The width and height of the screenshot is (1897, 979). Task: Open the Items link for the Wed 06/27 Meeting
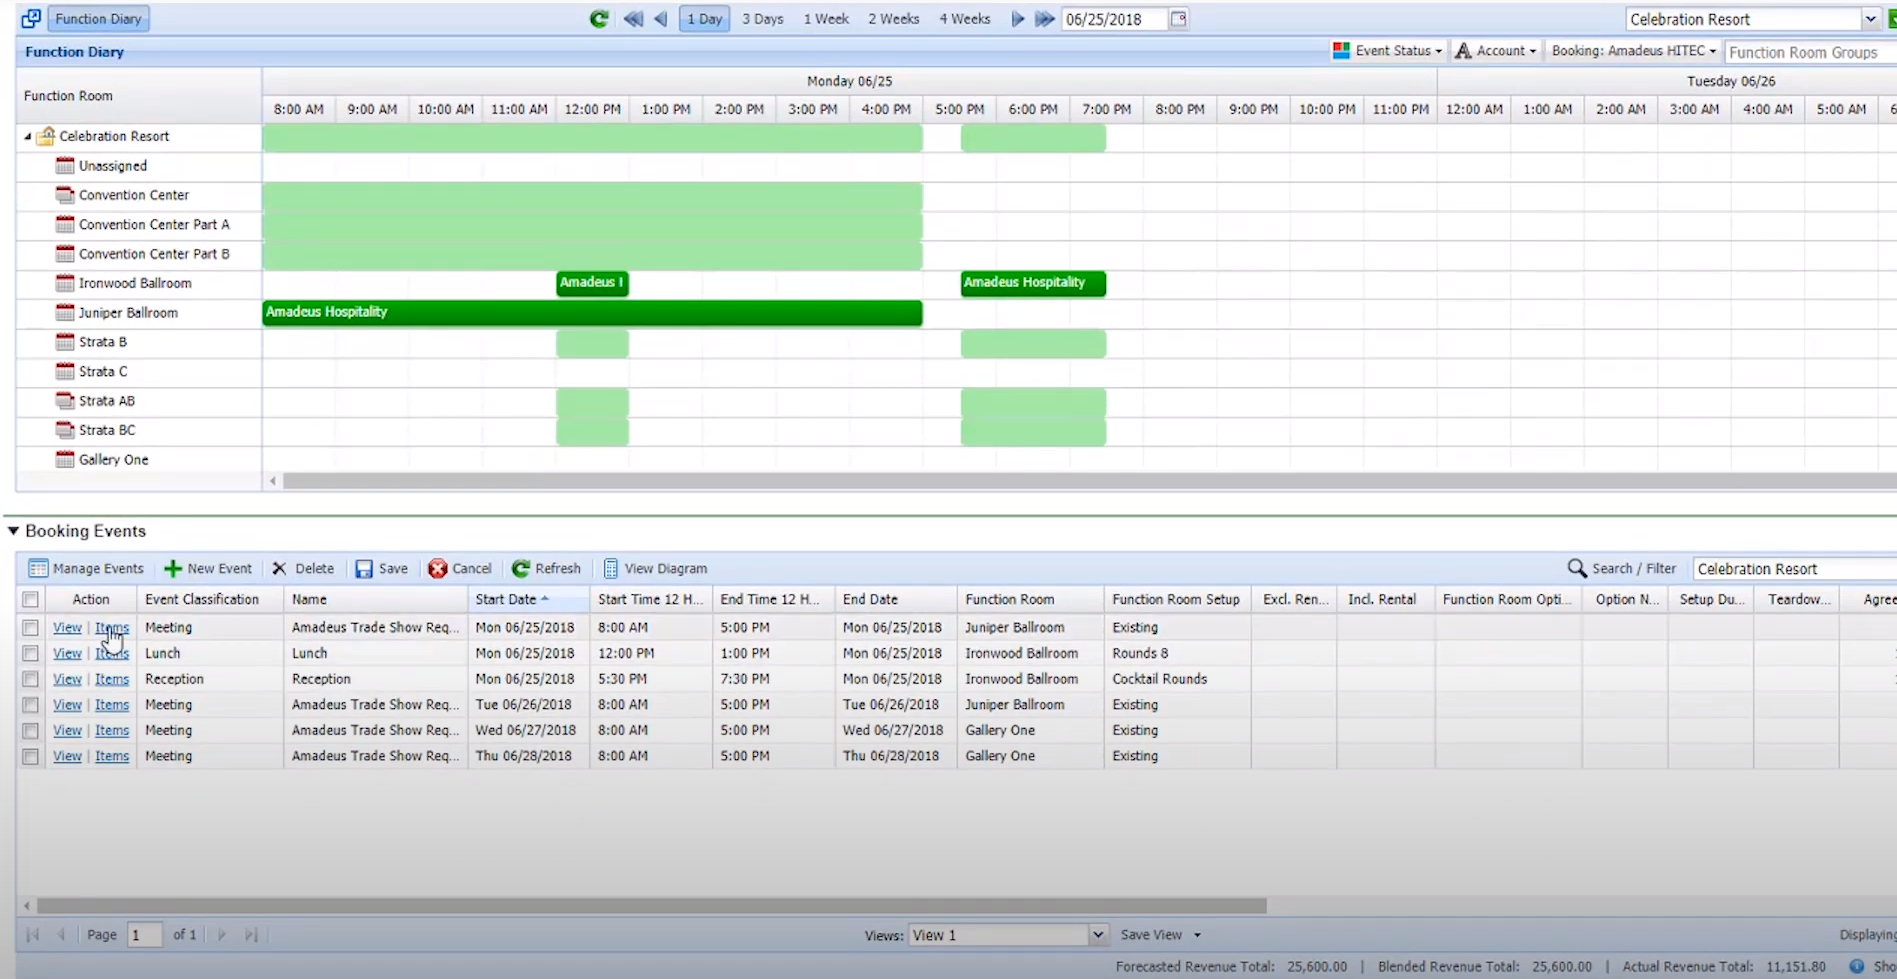[112, 731]
